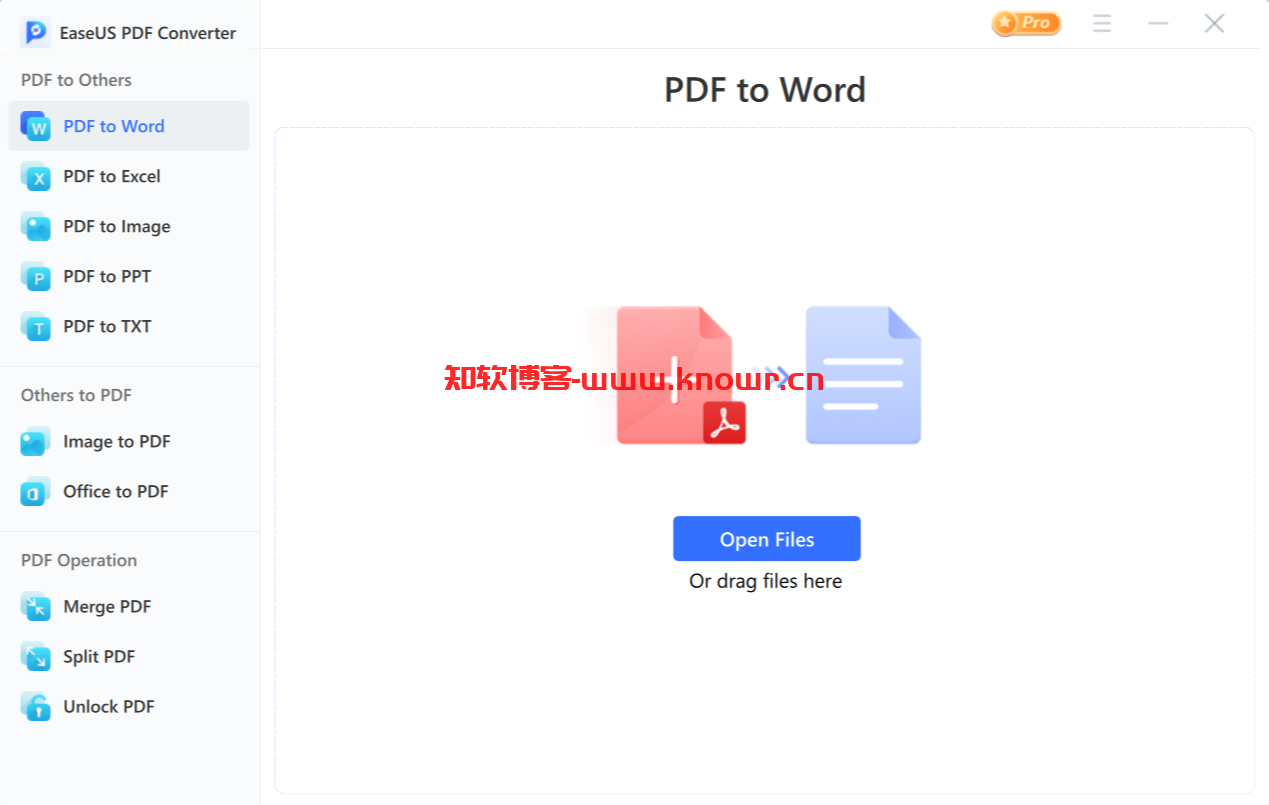Close the EaseUS PDF Converter window
Image resolution: width=1269 pixels, height=805 pixels.
[1214, 23]
